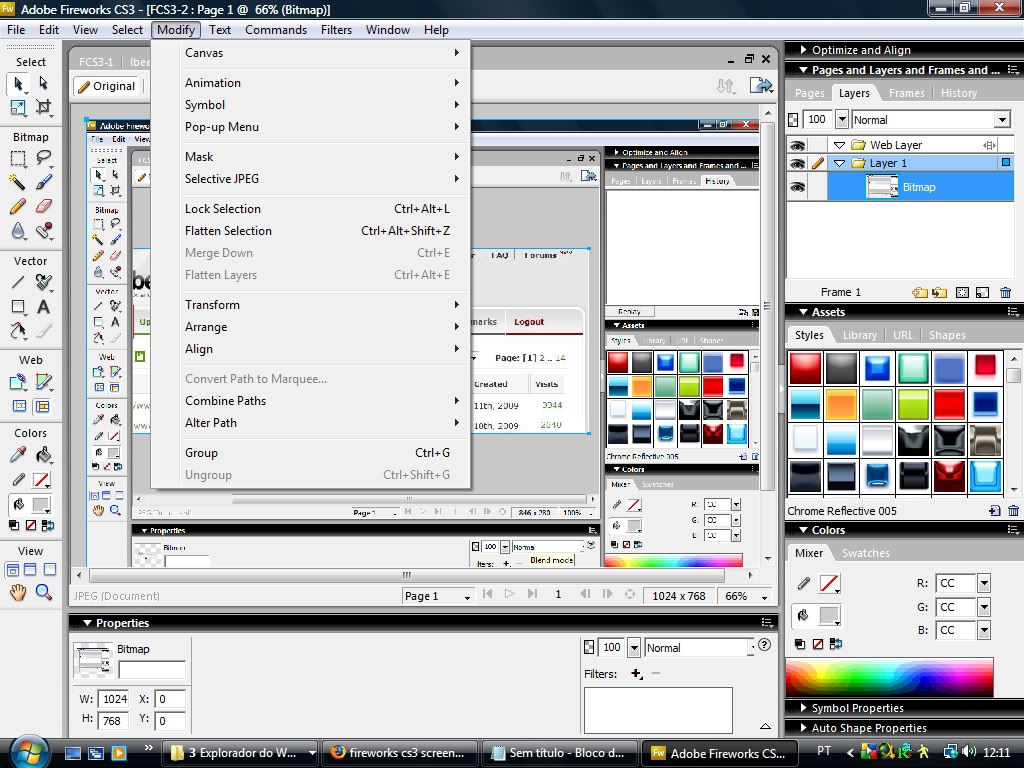Toggle Web Layer visibility eye

tap(797, 145)
